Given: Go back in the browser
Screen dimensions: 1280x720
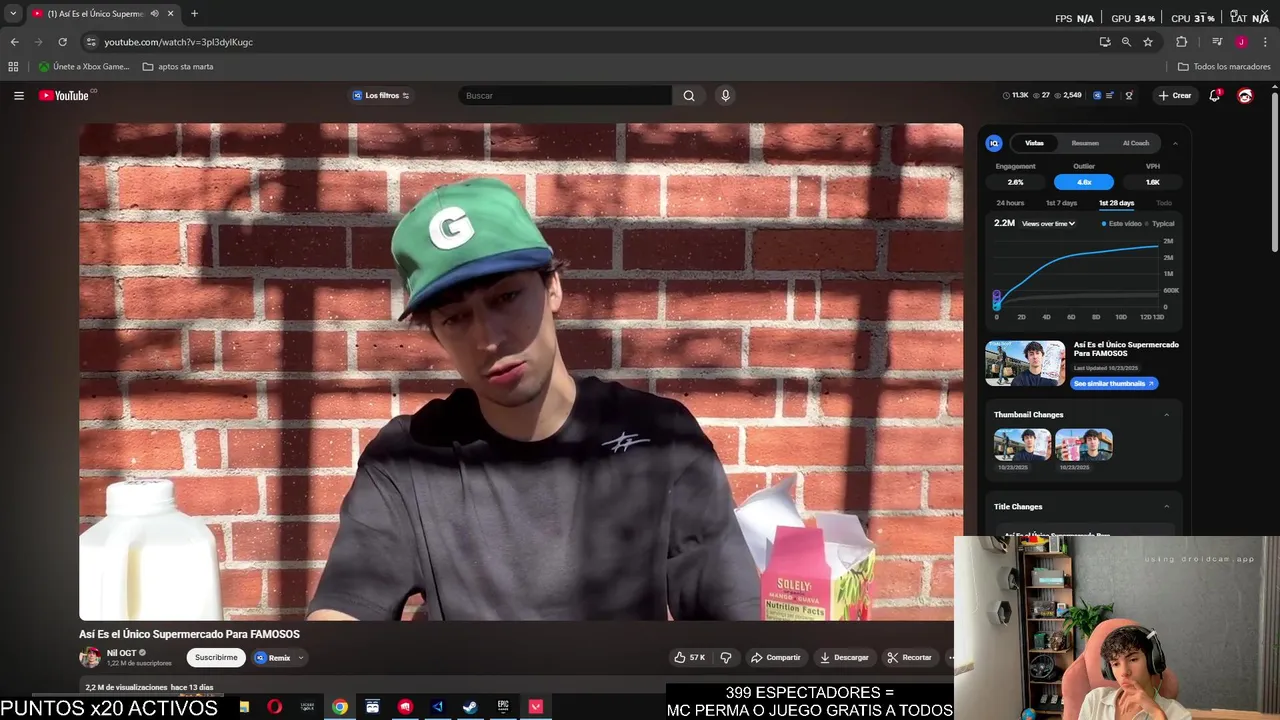Looking at the screenshot, I should tap(14, 42).
